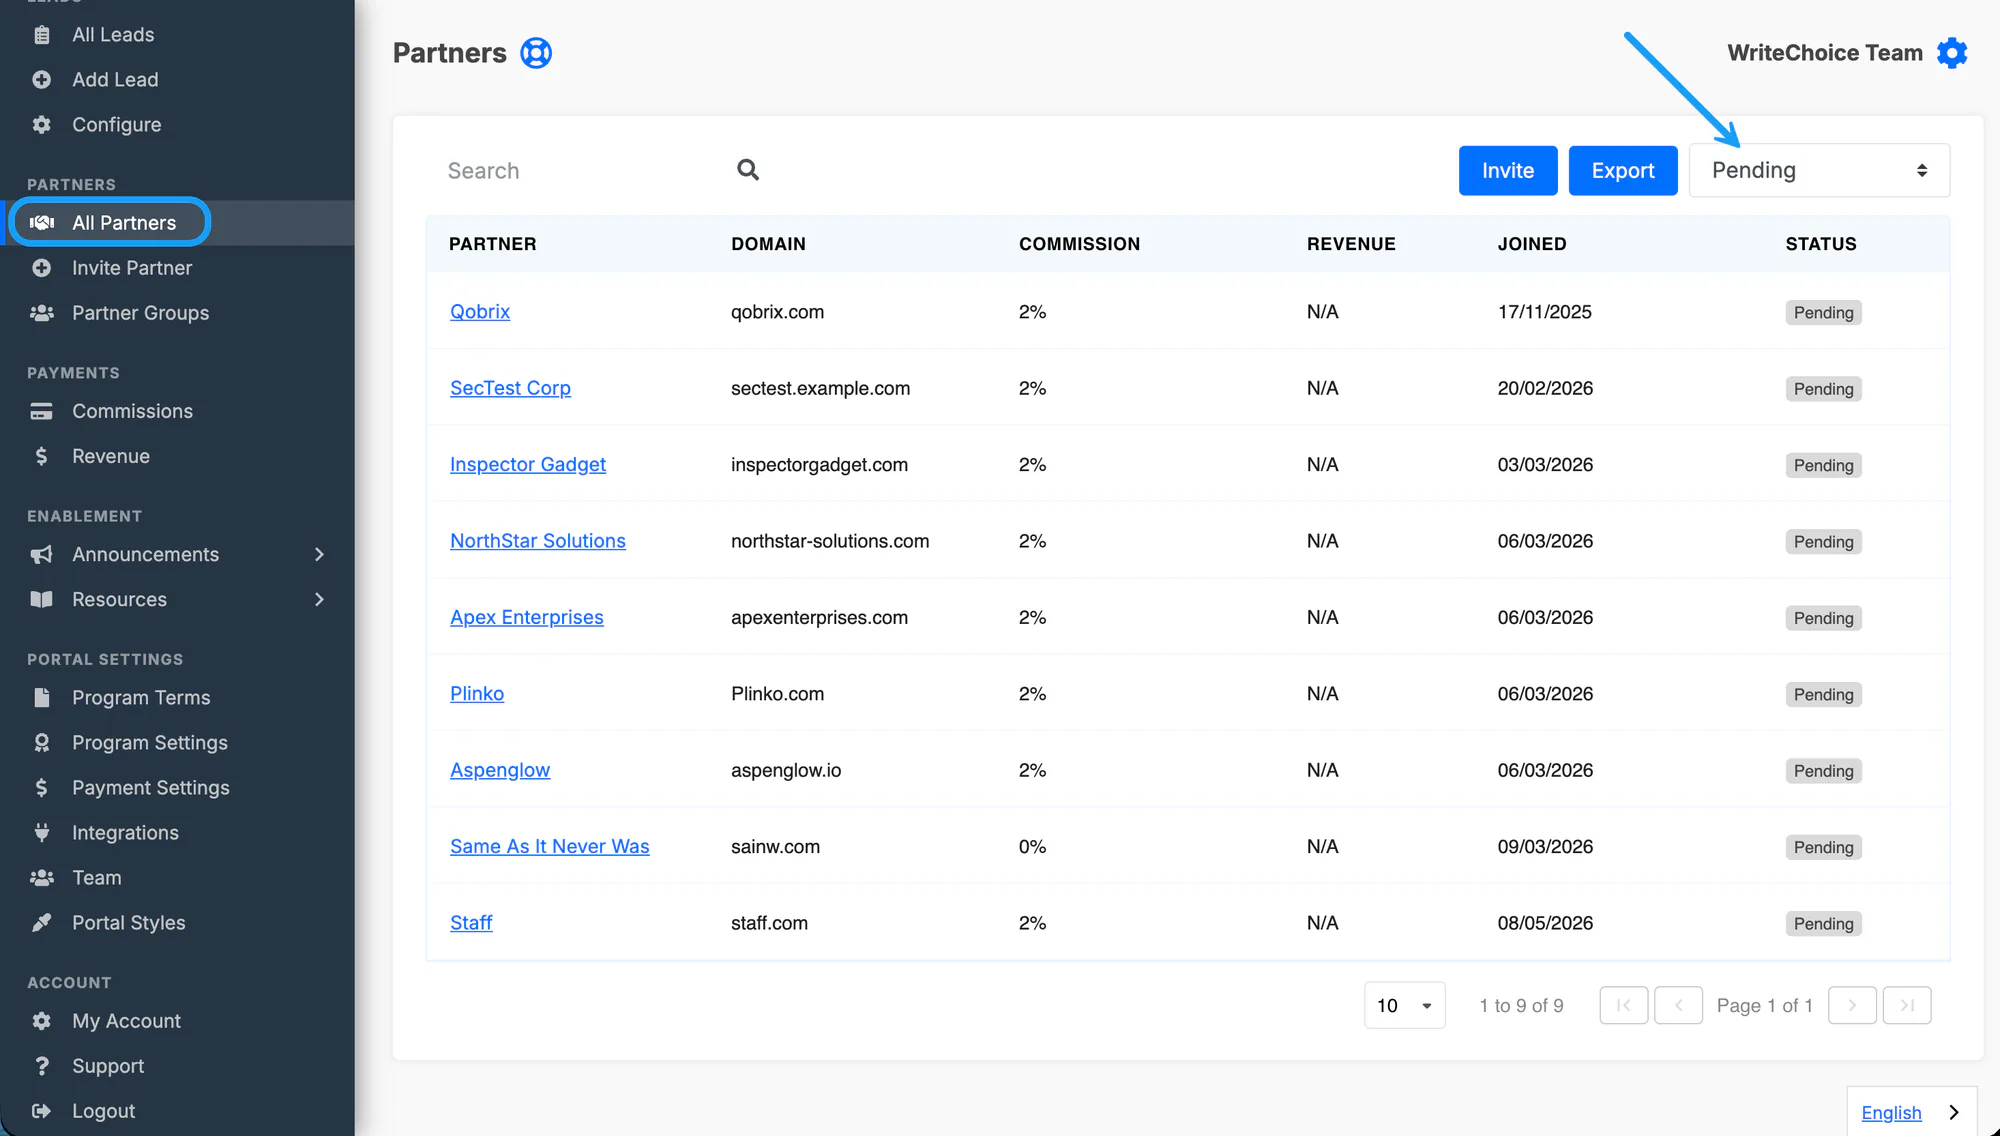Screen dimensions: 2000x1136
Task: Click the Support question mark icon
Action: (x=41, y=1066)
